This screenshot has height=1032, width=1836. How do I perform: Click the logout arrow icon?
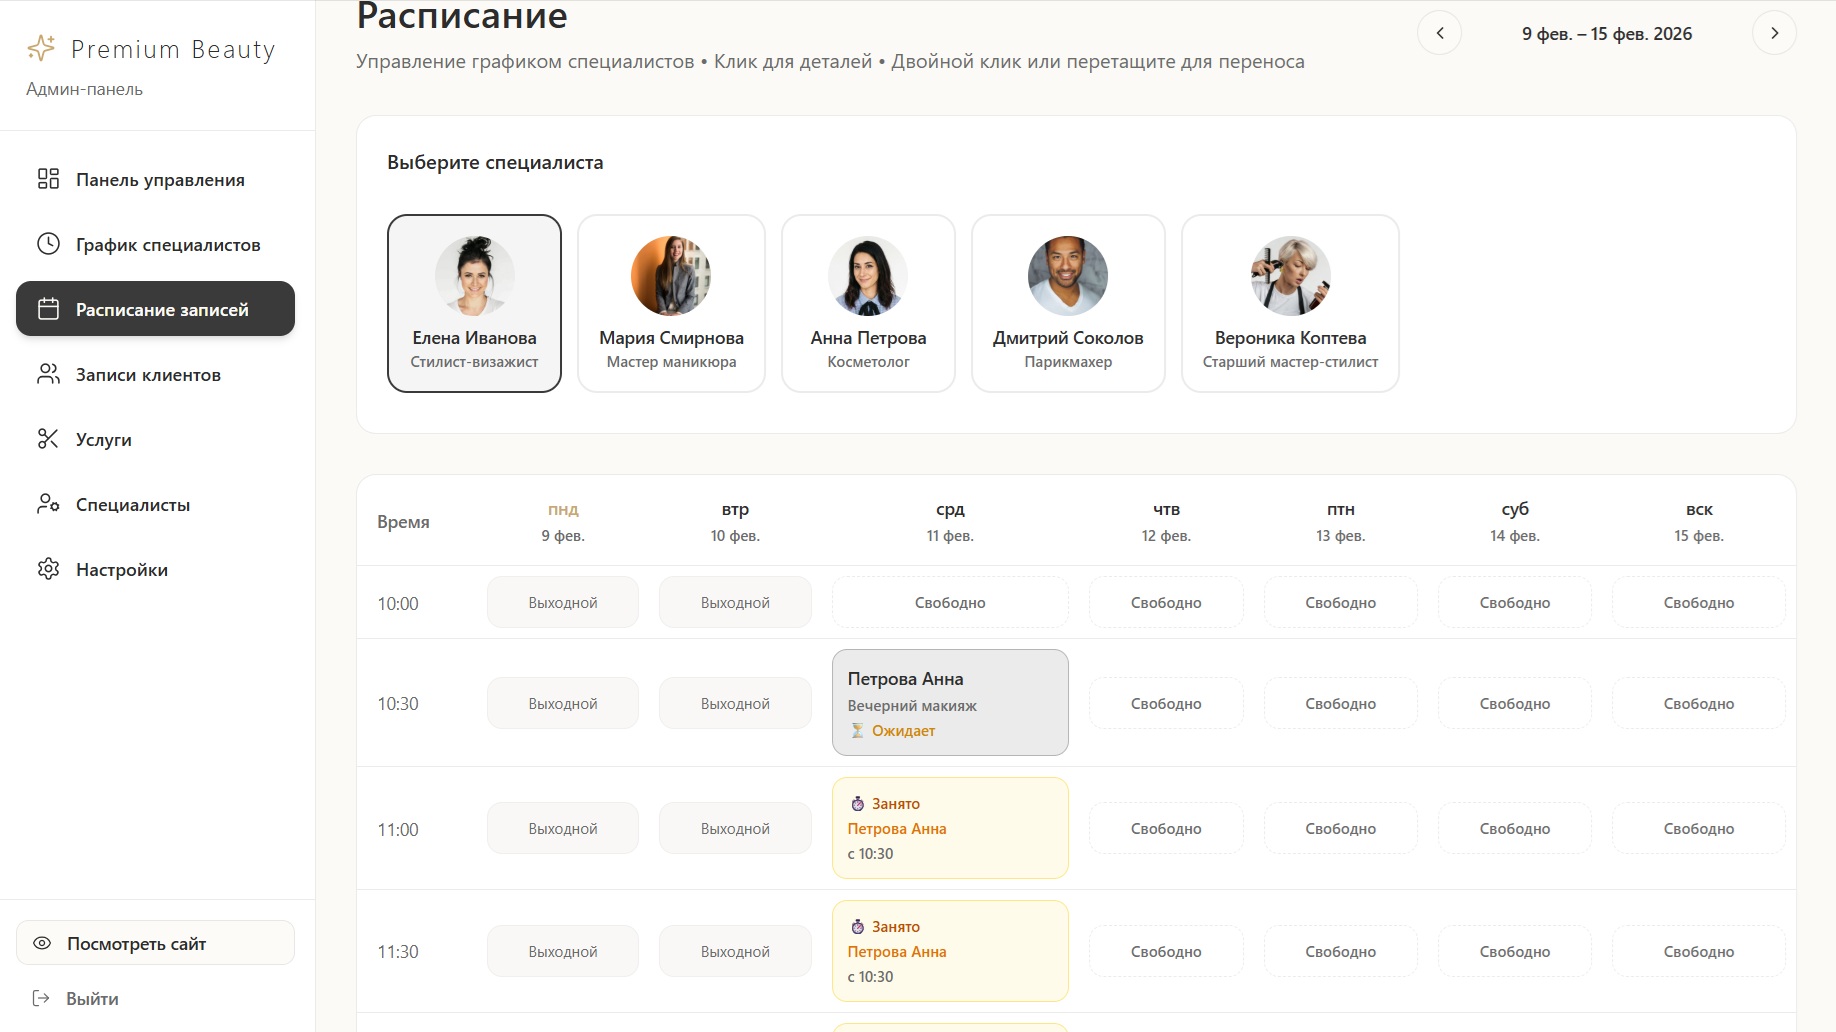click(41, 998)
